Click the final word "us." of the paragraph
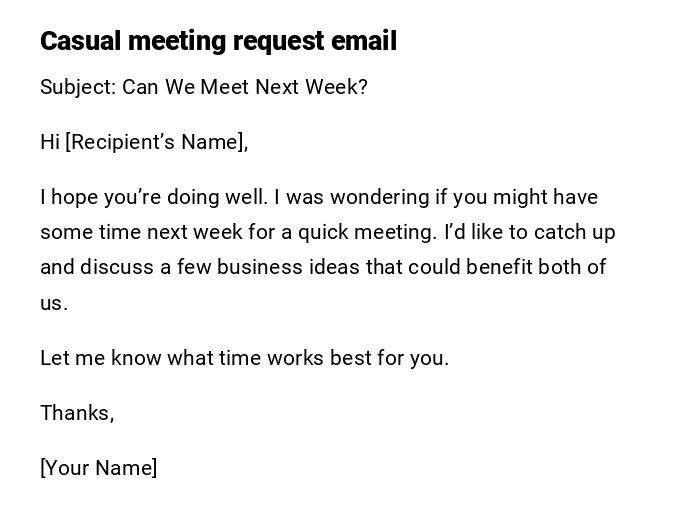This screenshot has width=700, height=530. point(54,303)
